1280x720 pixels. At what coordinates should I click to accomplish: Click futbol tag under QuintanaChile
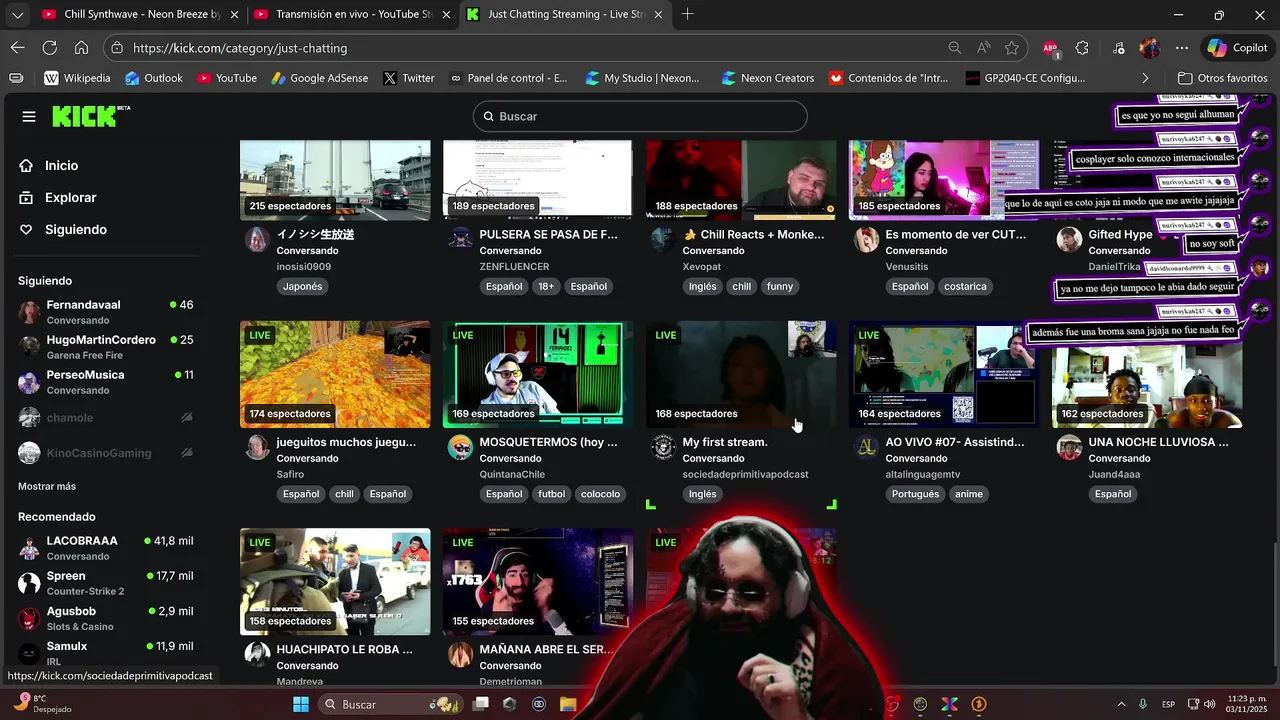point(551,494)
